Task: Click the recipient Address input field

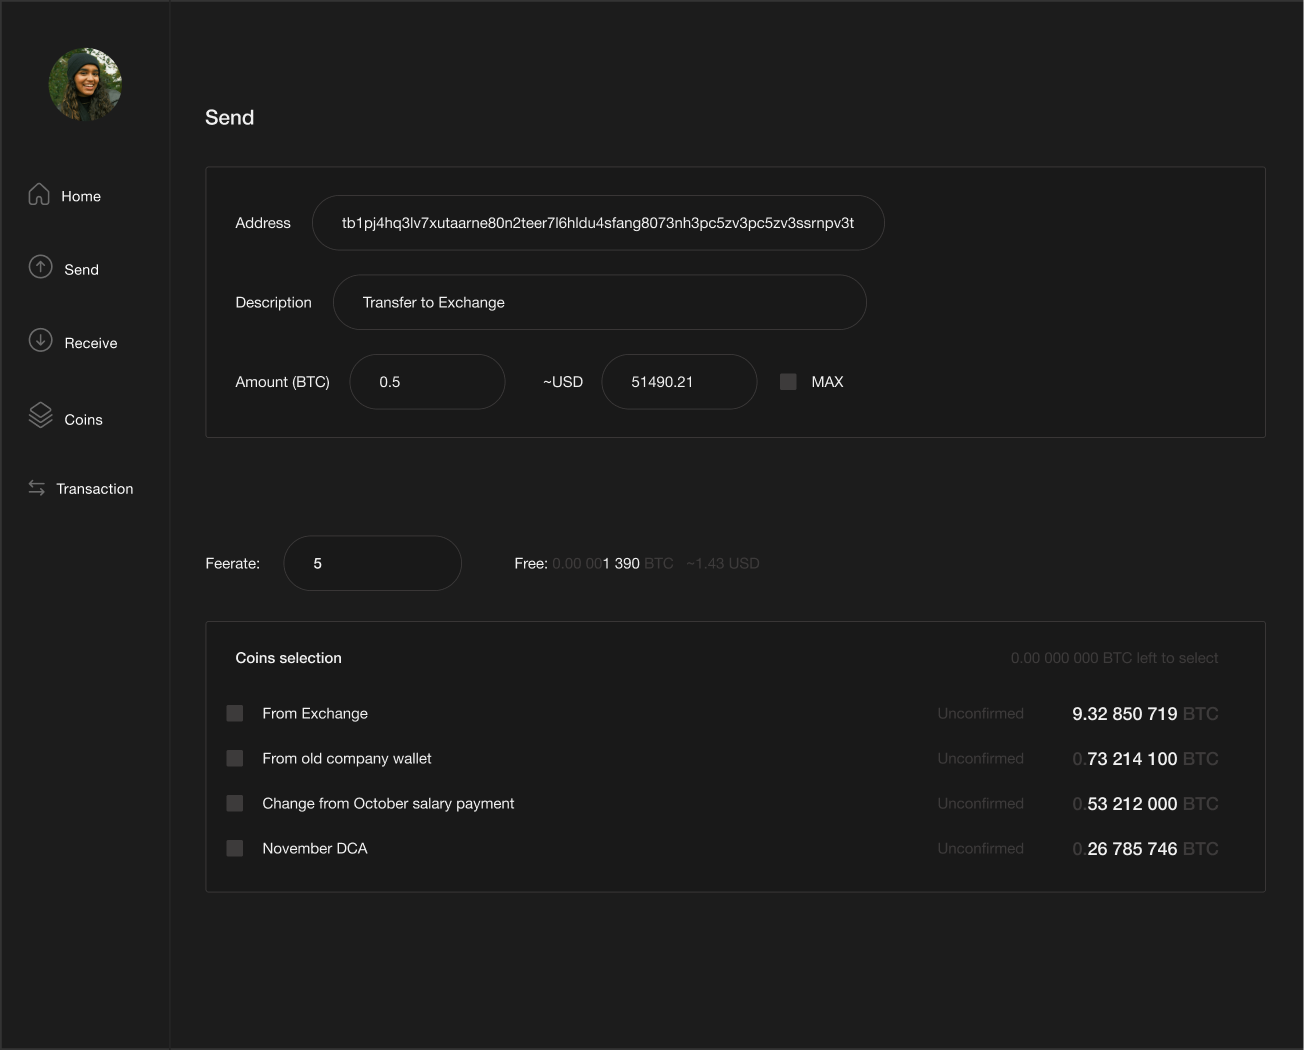Action: click(598, 223)
